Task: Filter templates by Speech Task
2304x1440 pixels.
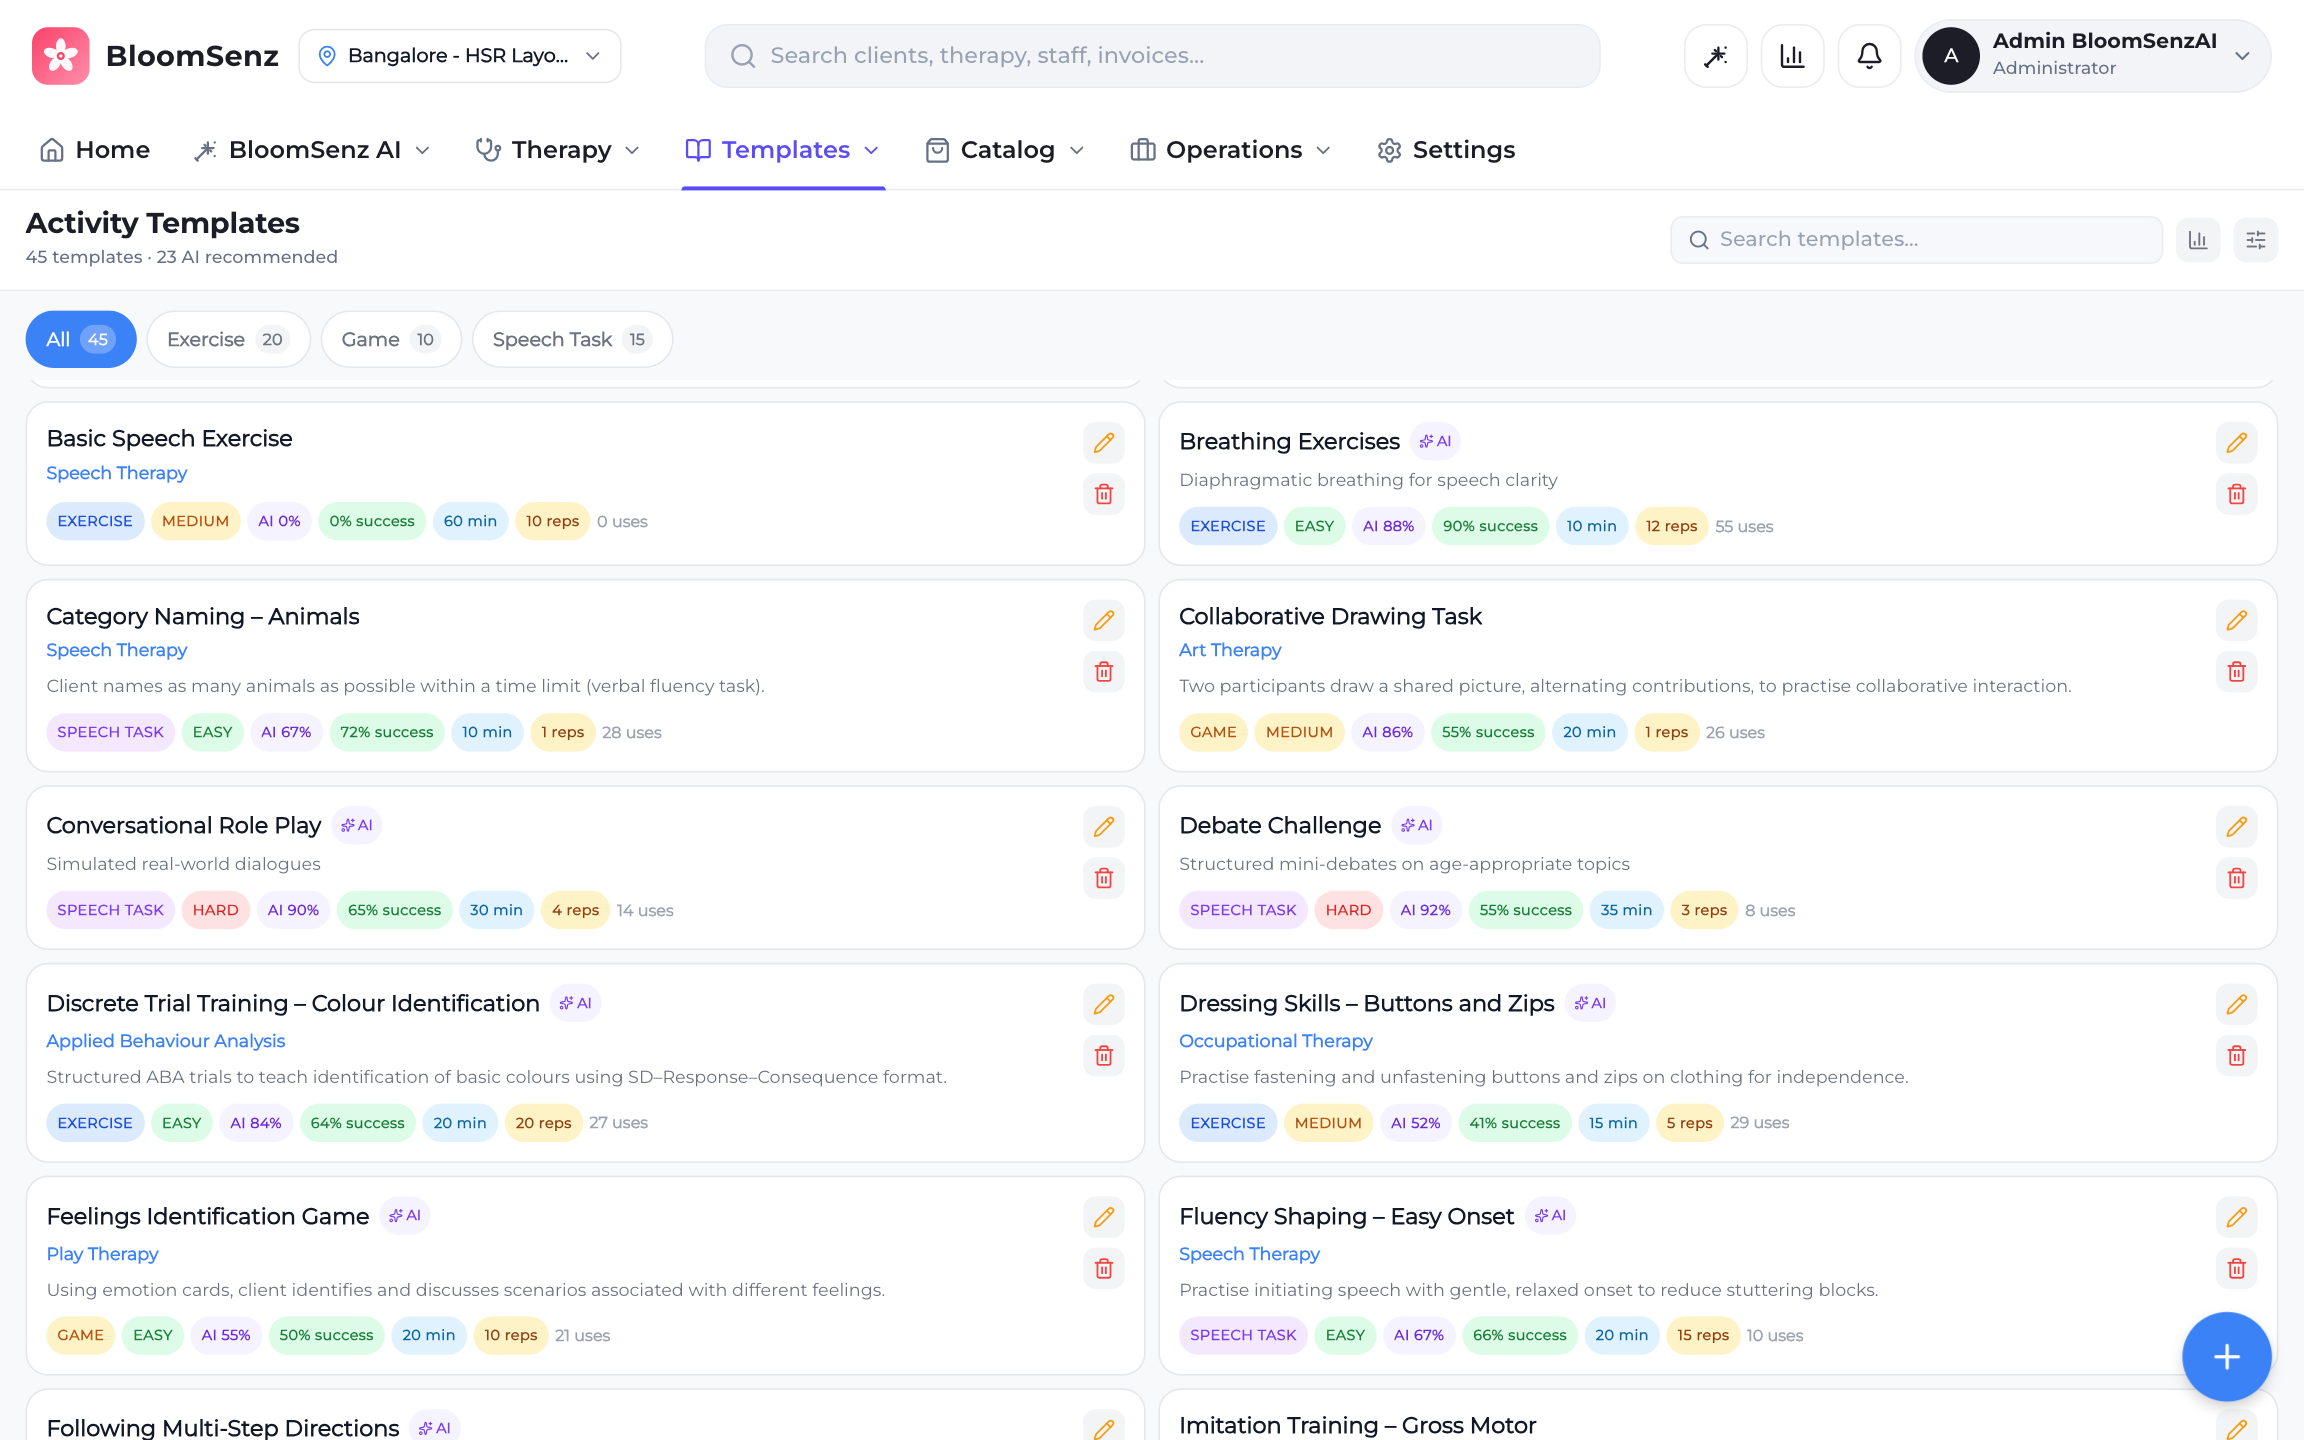Action: 572,339
